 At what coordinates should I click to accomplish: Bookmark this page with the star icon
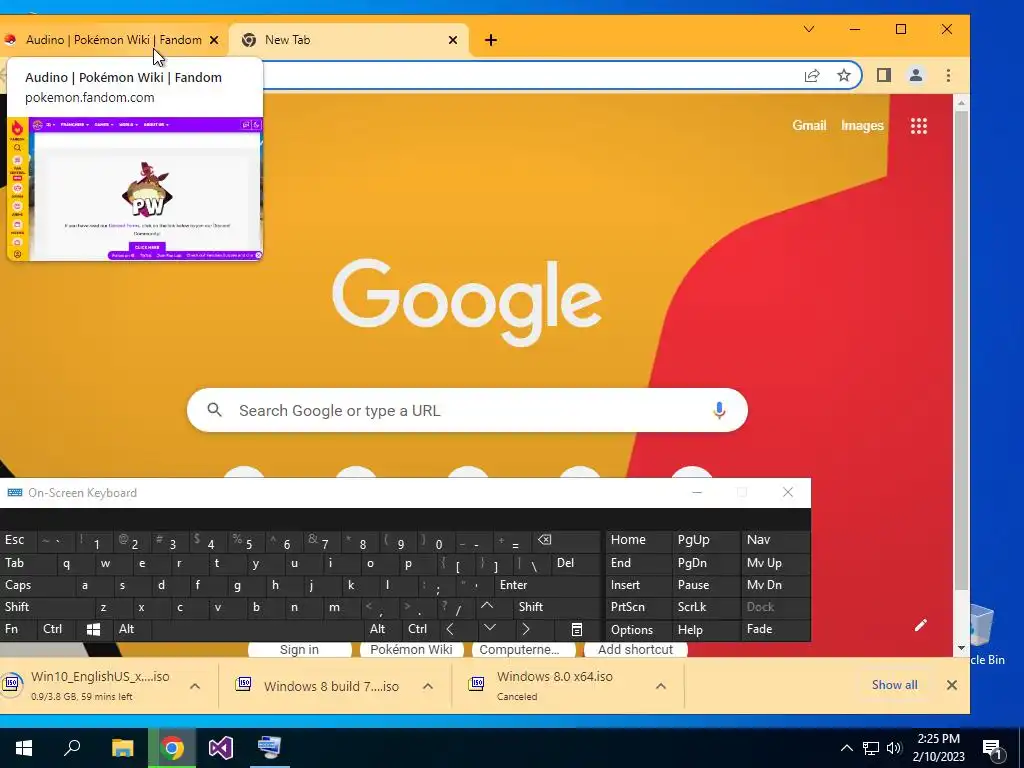click(844, 76)
